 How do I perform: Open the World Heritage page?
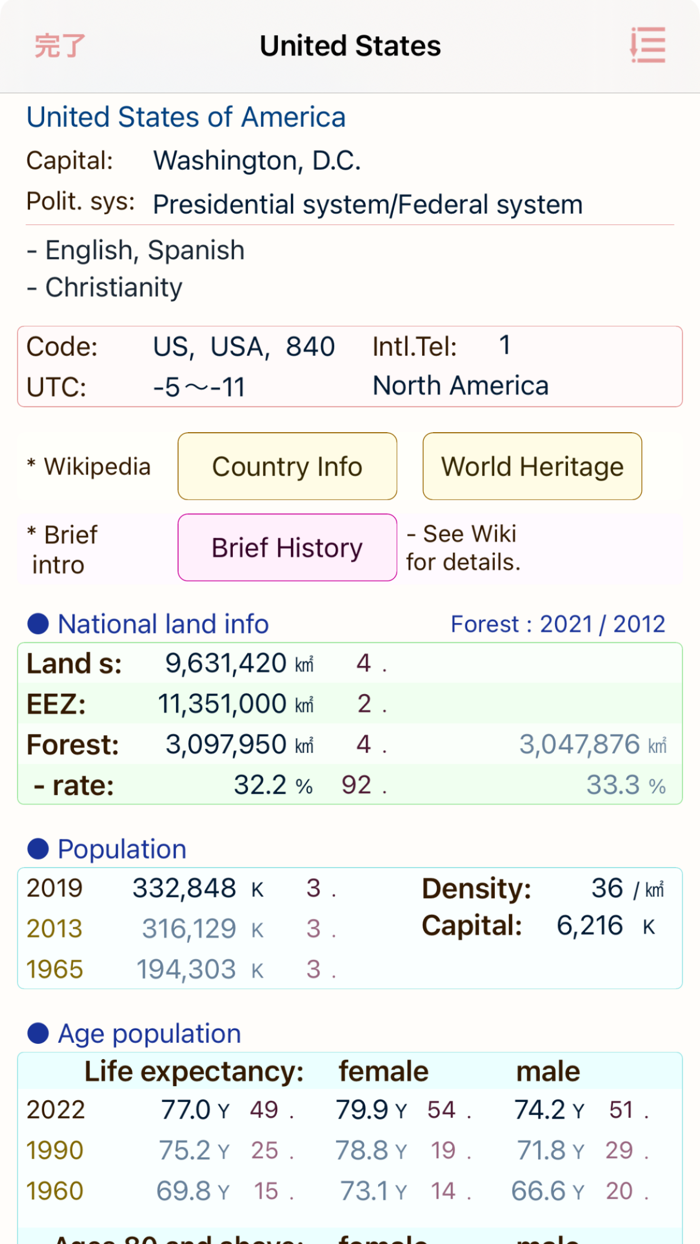532,466
